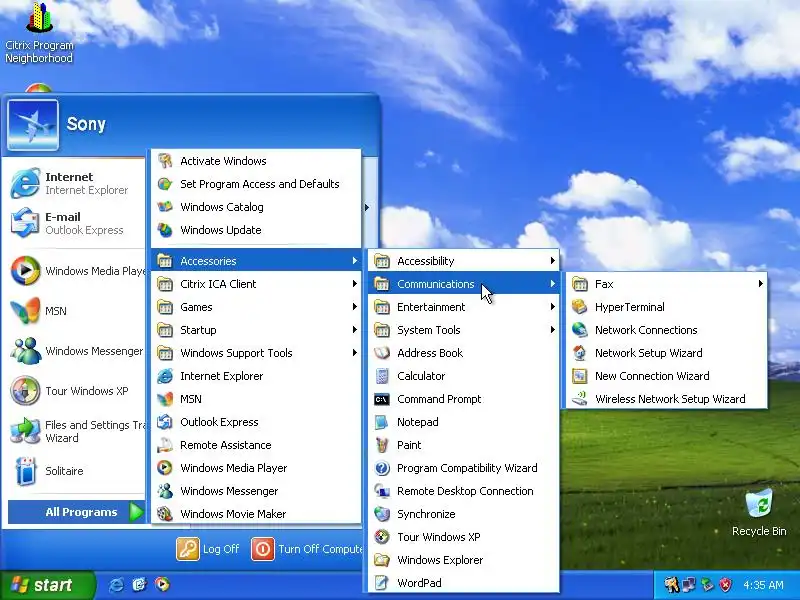The image size is (800, 600).
Task: Open the Citrix Program Neighborhood desktop icon
Action: (39, 33)
